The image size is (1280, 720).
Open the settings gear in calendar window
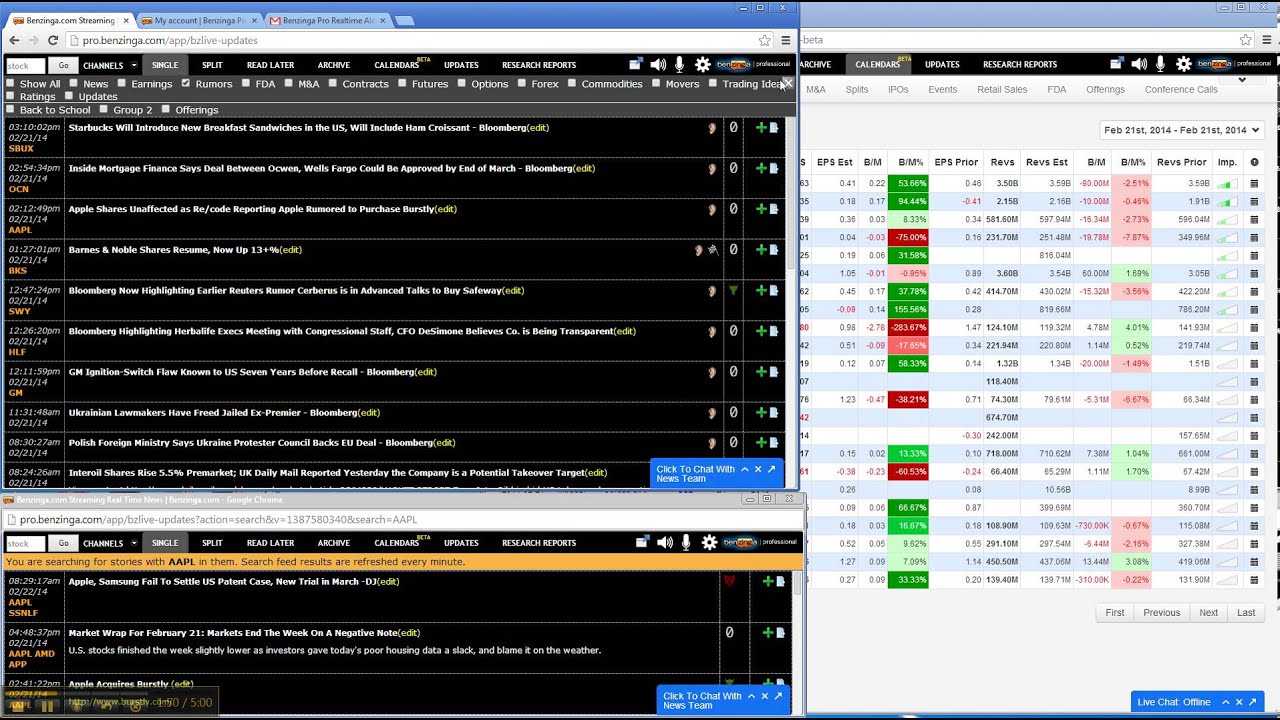[1184, 64]
